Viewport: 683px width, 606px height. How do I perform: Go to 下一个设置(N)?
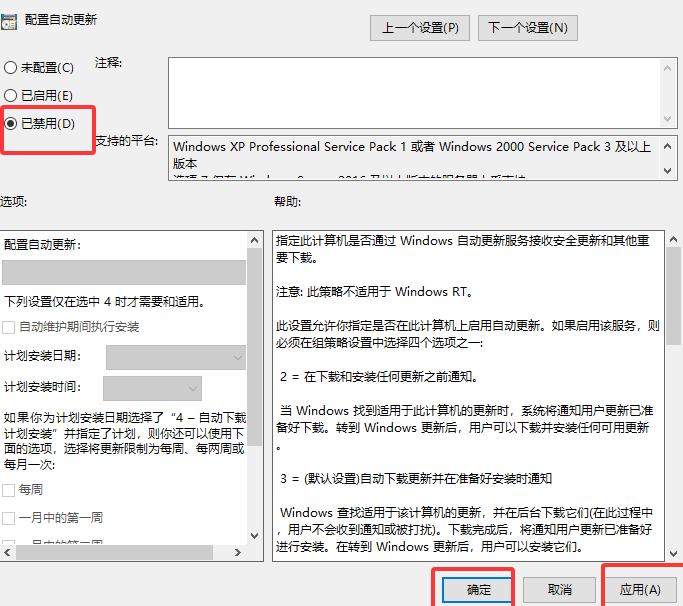(x=528, y=28)
